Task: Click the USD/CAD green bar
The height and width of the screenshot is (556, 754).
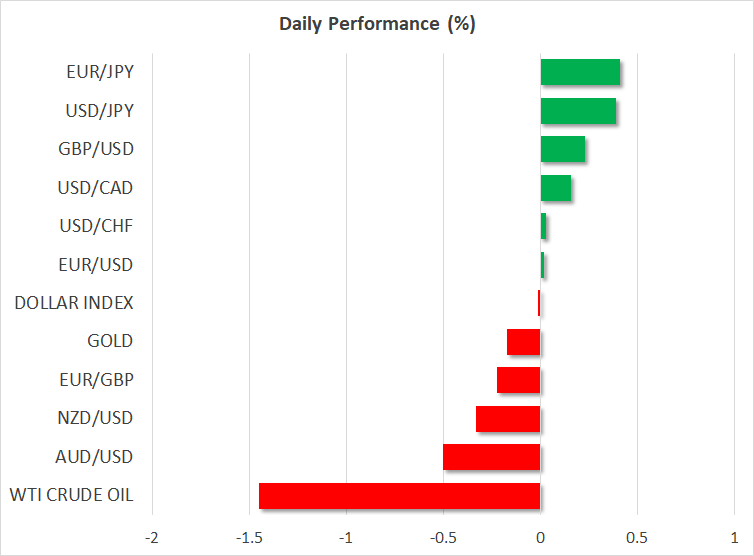Action: (556, 188)
